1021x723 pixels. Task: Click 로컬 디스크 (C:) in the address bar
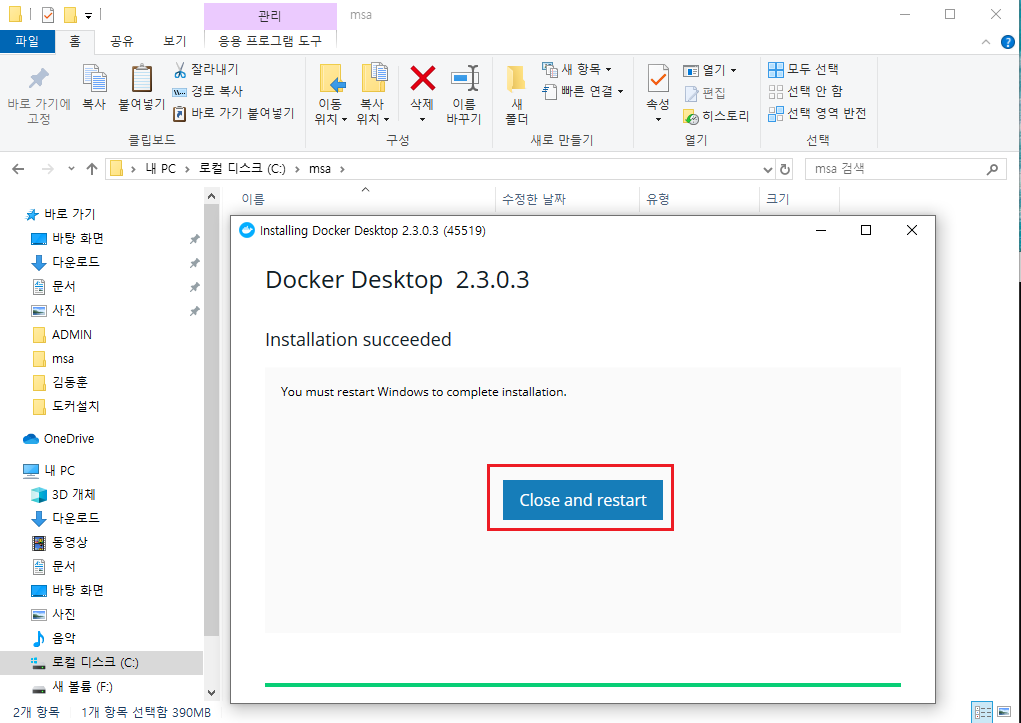click(x=242, y=169)
